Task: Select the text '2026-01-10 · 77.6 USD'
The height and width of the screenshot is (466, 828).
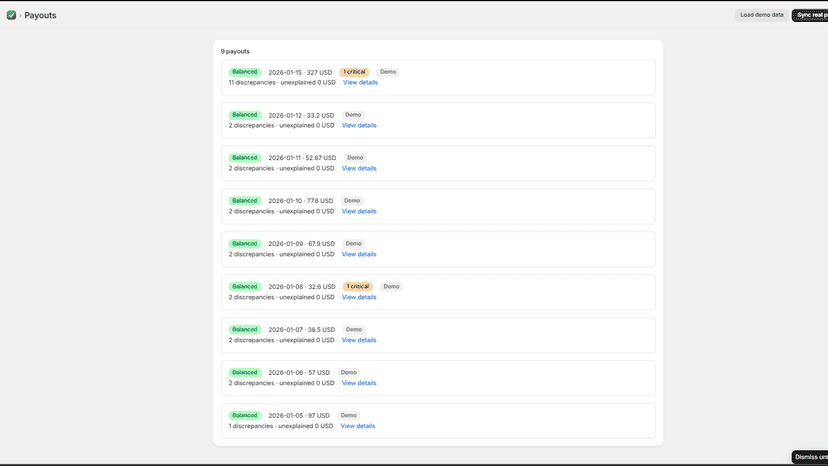Action: [300, 201]
